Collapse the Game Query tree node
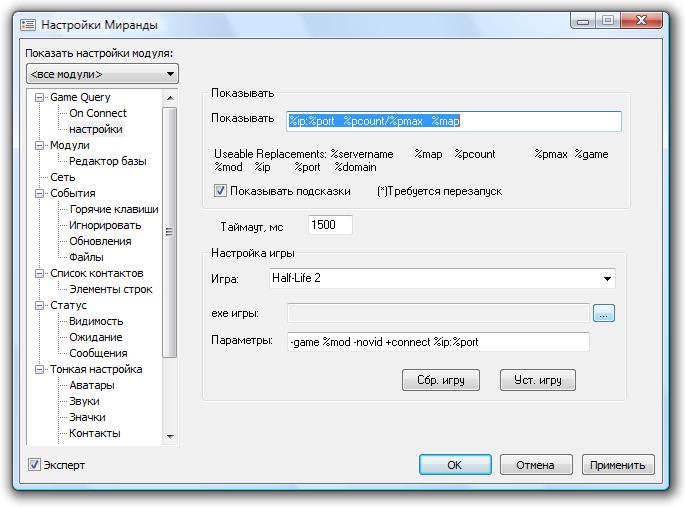The image size is (685, 507). [39, 97]
